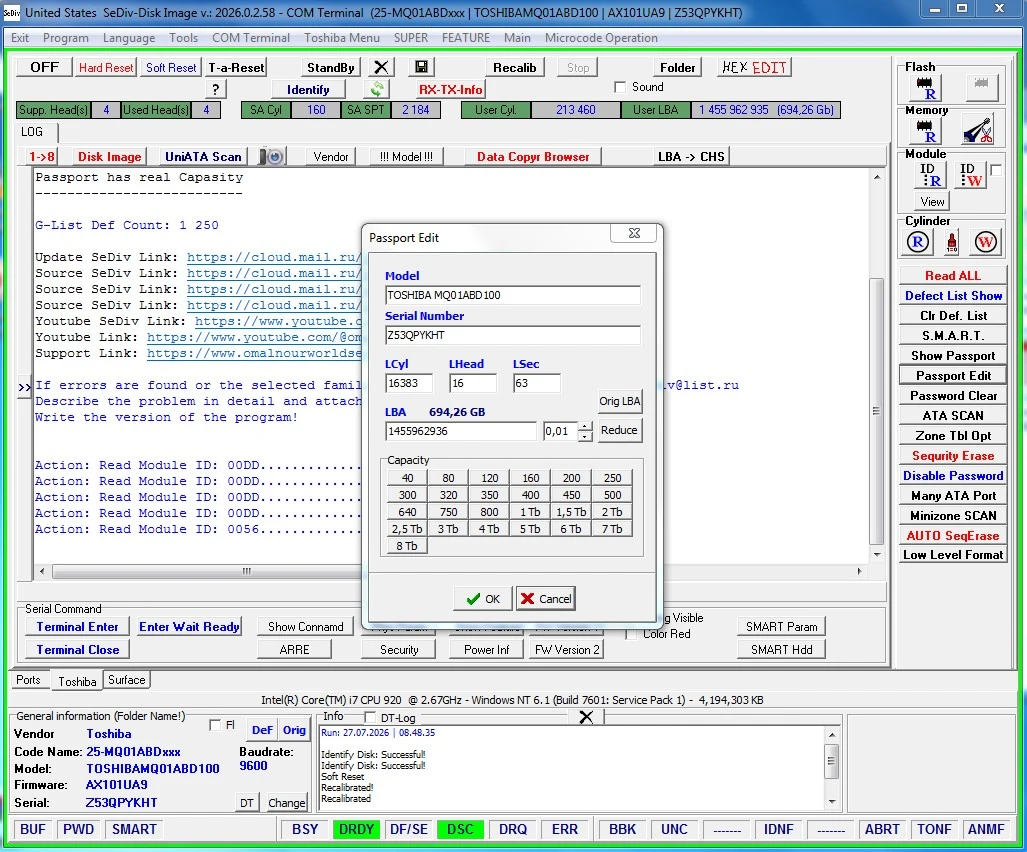
Task: Open the Microcode Operation menu
Action: tap(601, 38)
